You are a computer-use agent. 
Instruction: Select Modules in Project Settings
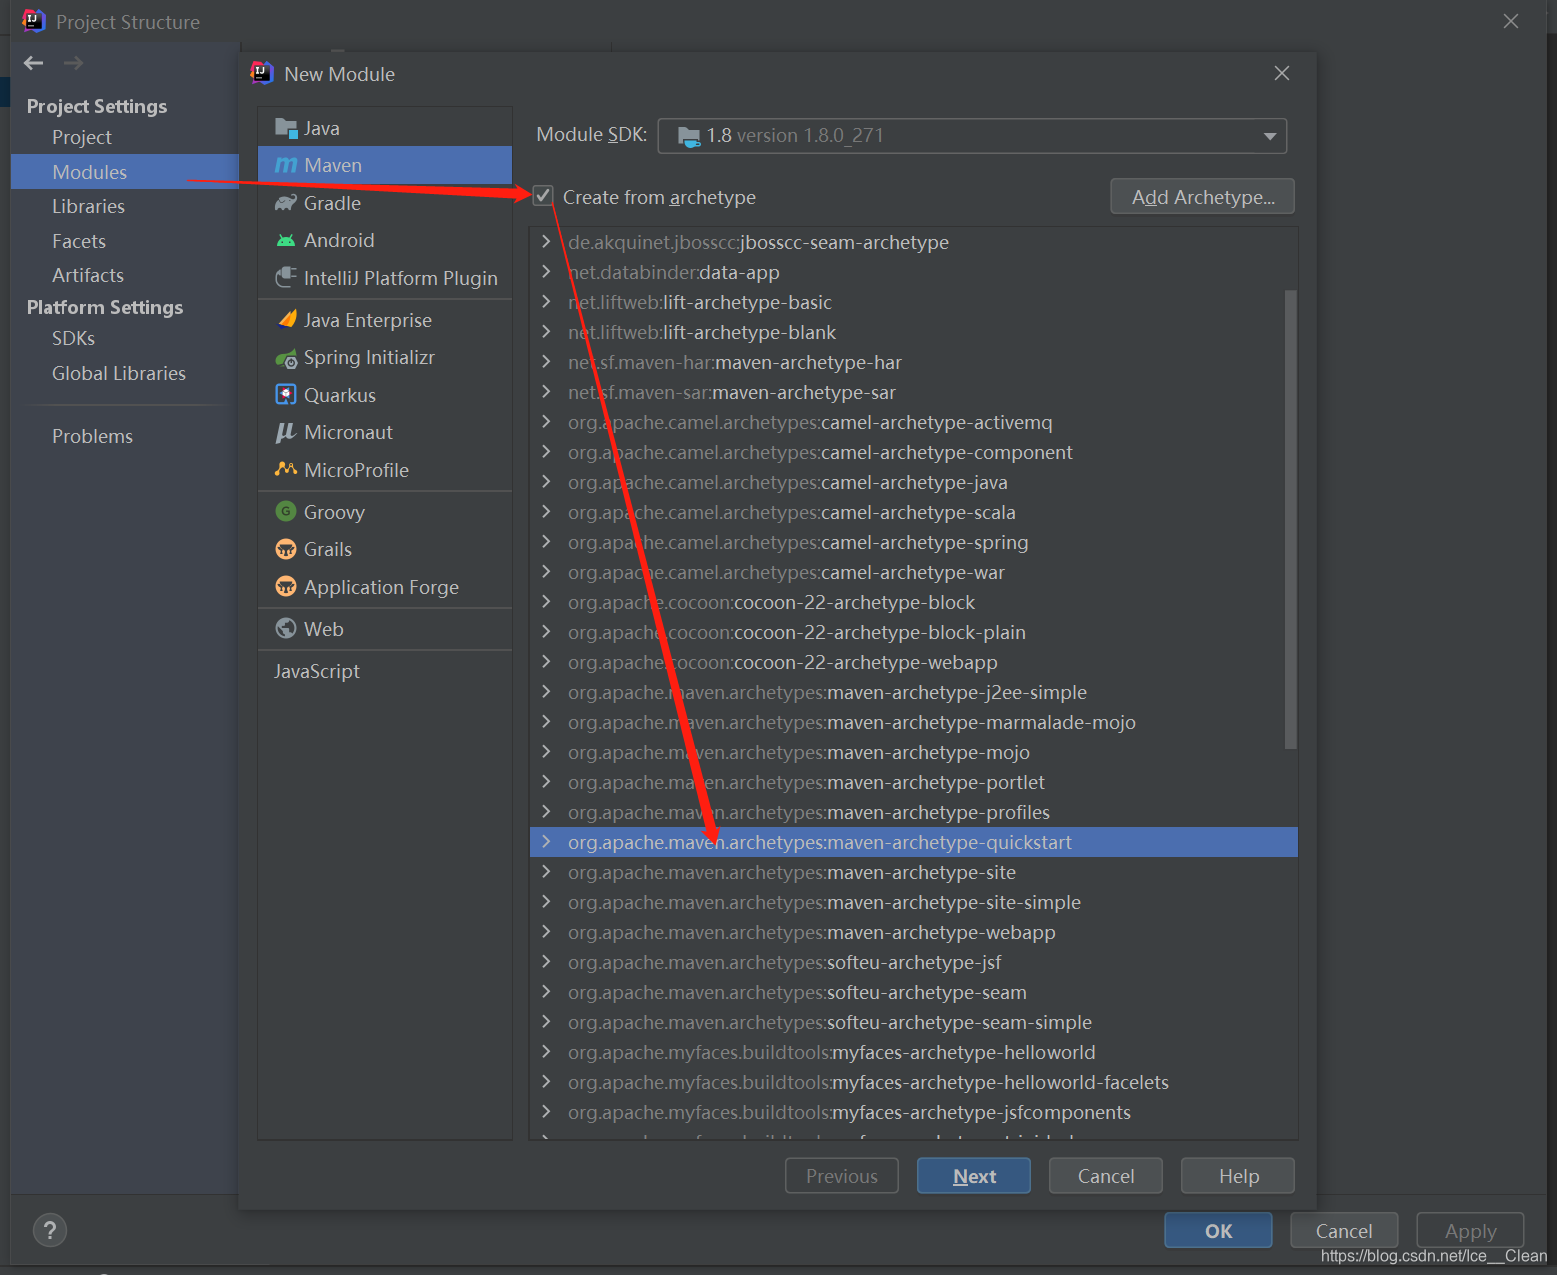[x=125, y=172]
